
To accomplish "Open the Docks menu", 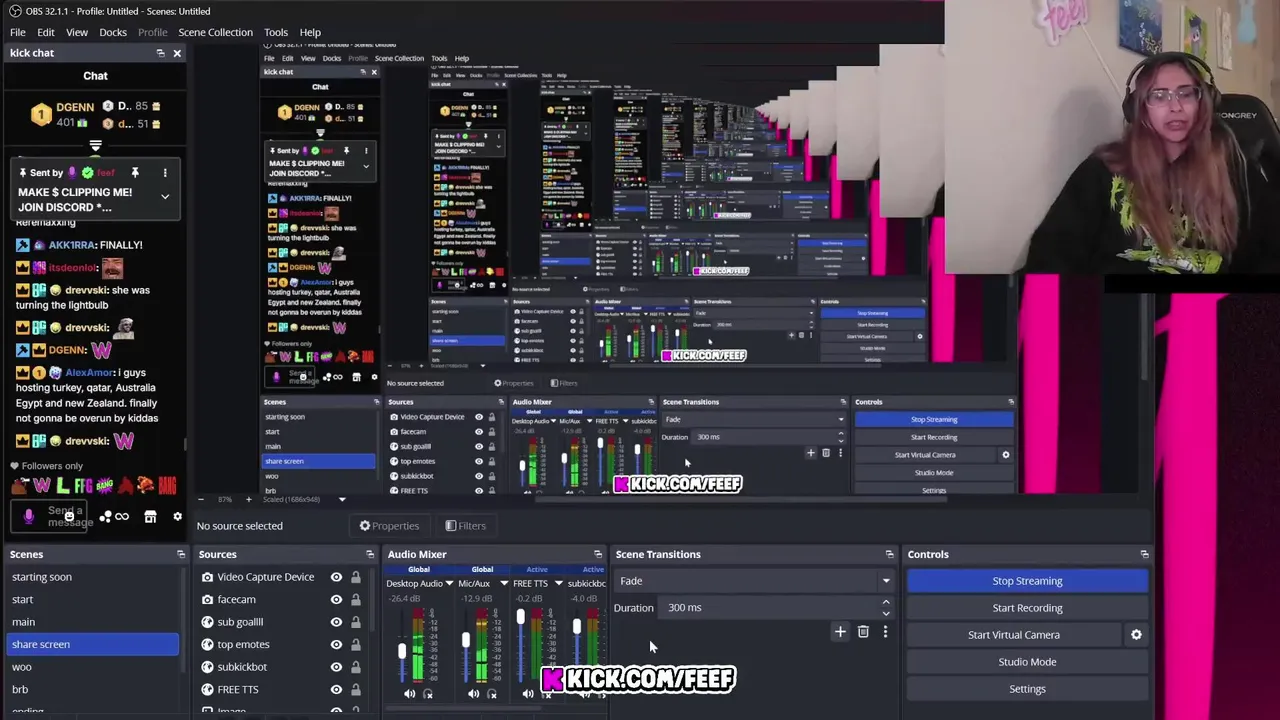I will point(113,32).
